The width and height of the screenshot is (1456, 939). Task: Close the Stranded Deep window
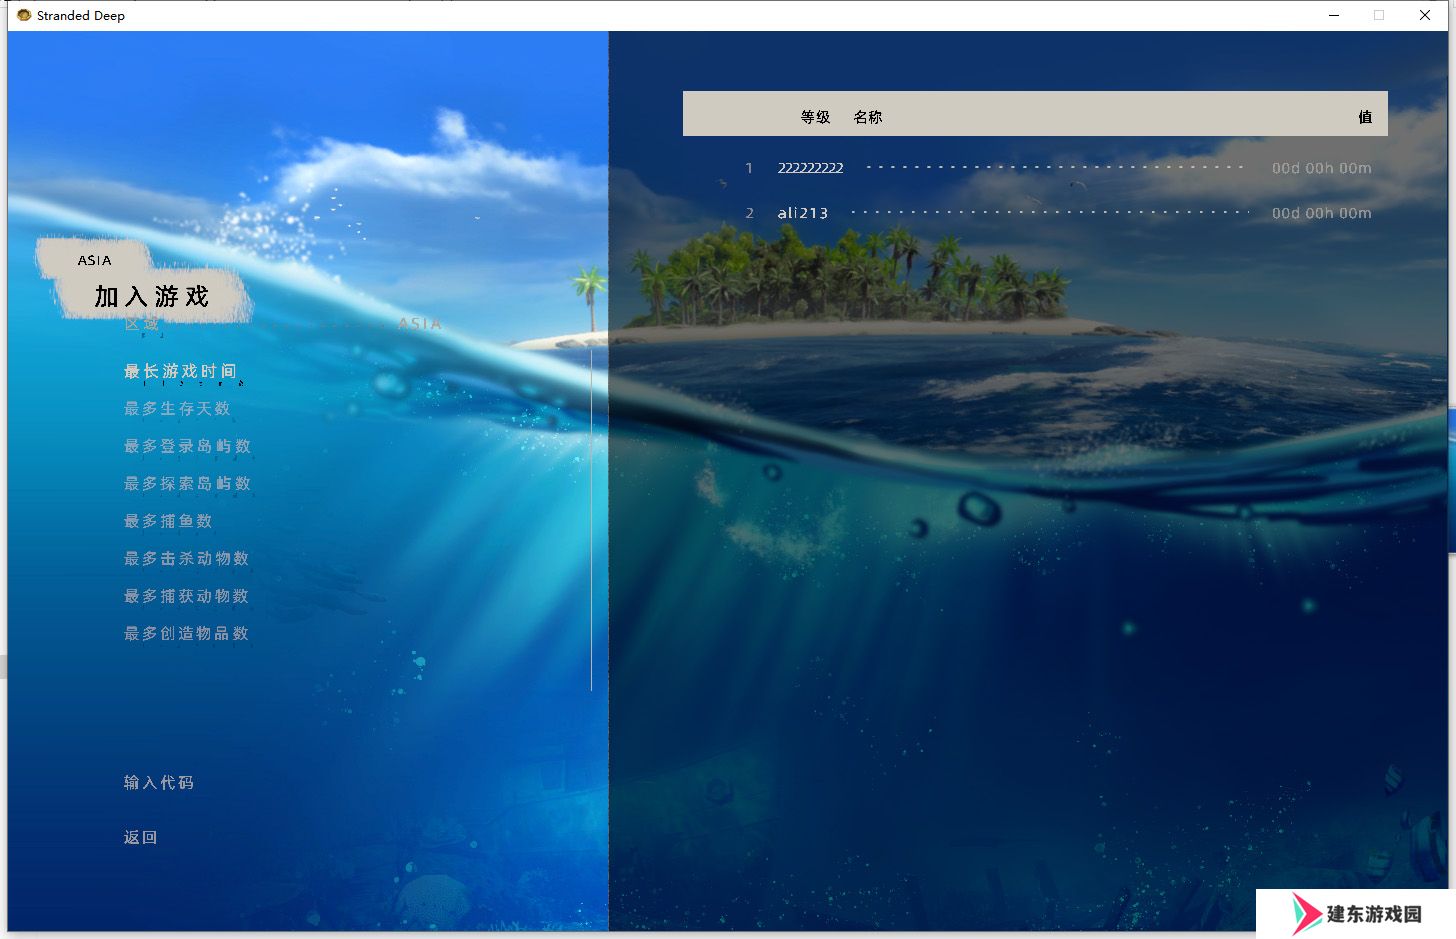coord(1425,15)
